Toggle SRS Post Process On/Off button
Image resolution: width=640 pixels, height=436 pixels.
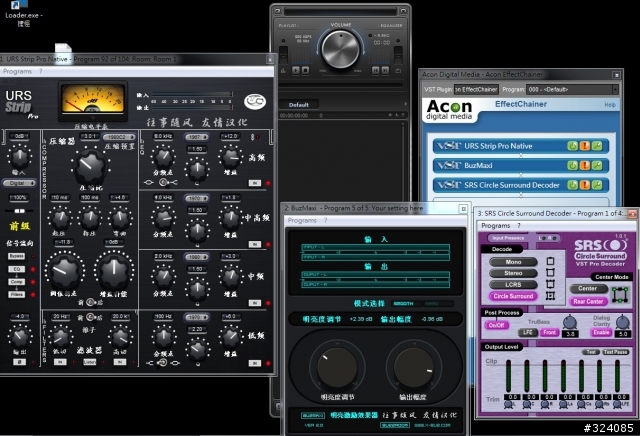pos(496,325)
